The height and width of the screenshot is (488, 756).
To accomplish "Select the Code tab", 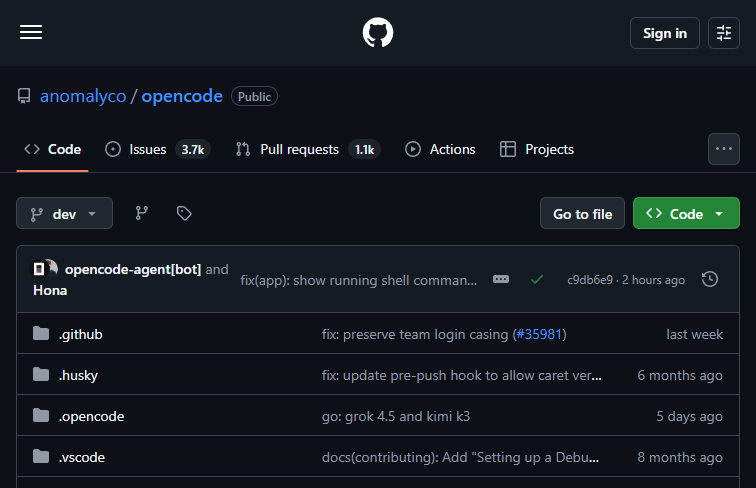I will (x=53, y=149).
